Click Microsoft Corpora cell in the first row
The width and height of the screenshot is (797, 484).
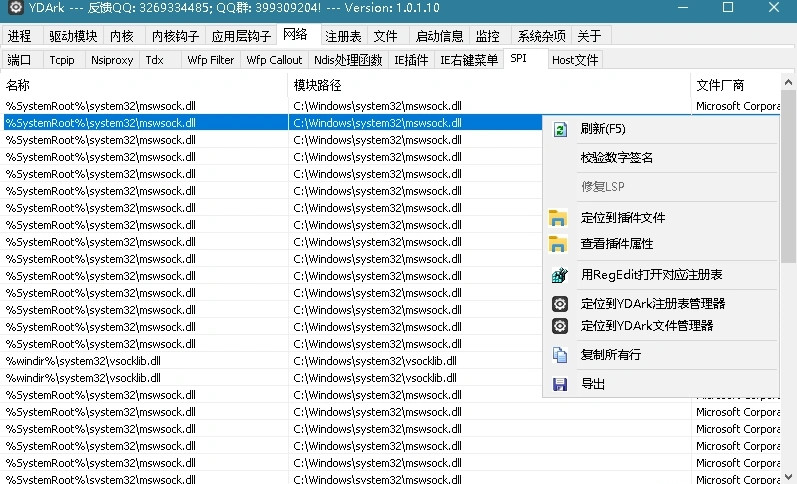737,106
